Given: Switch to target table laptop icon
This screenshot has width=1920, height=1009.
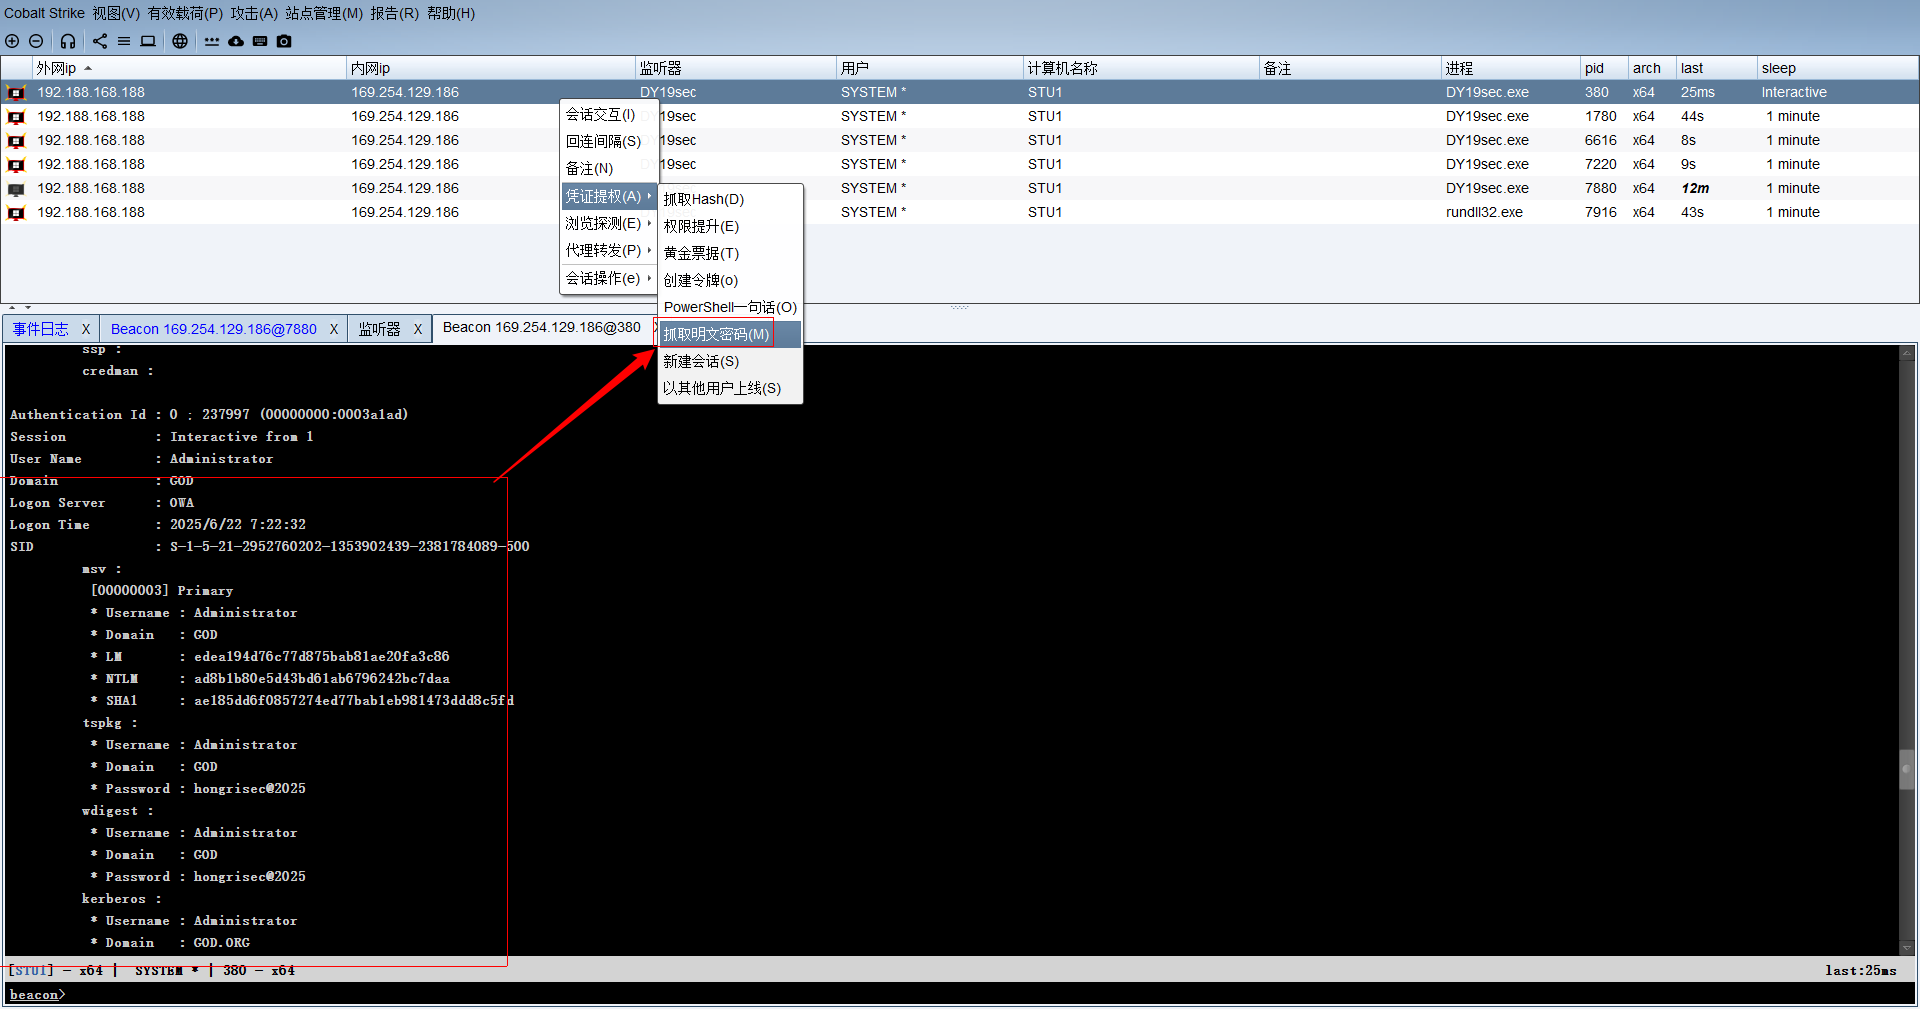Looking at the screenshot, I should point(148,41).
